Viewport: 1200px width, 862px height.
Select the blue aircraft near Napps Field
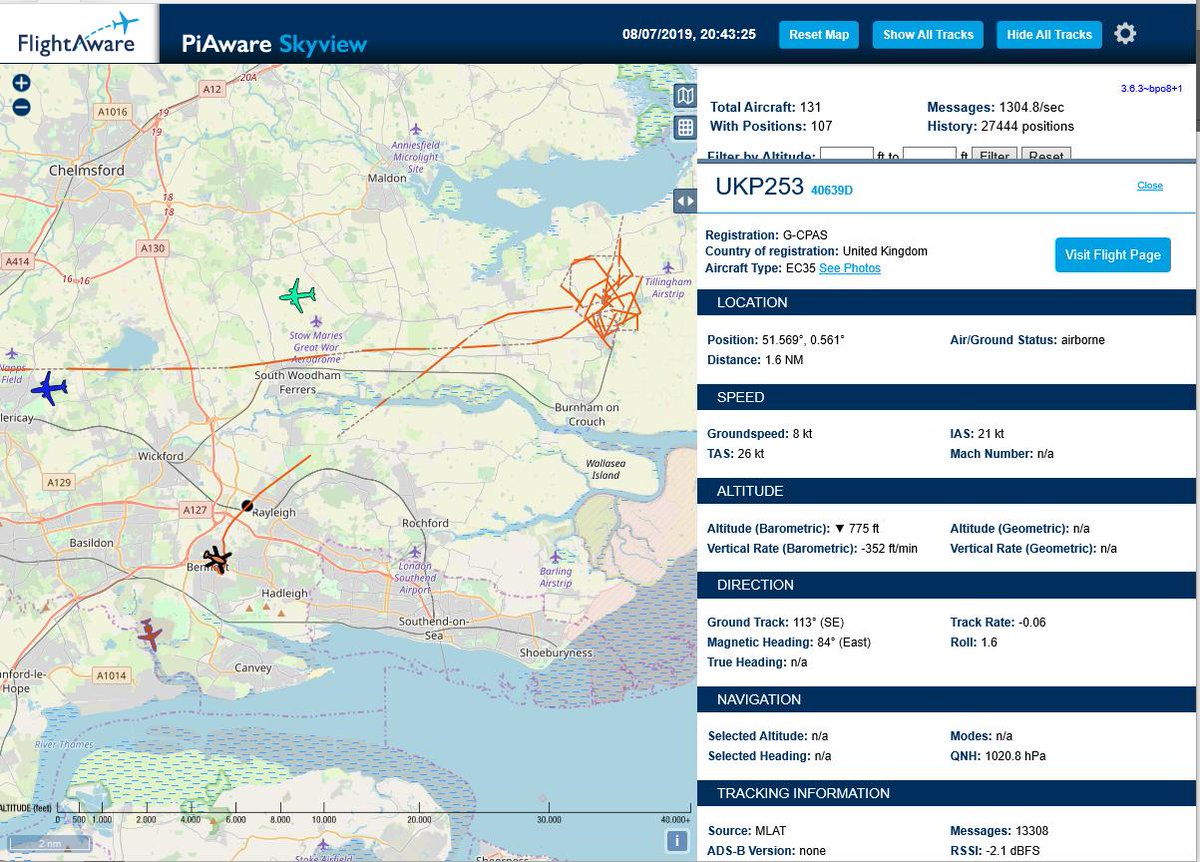click(49, 387)
